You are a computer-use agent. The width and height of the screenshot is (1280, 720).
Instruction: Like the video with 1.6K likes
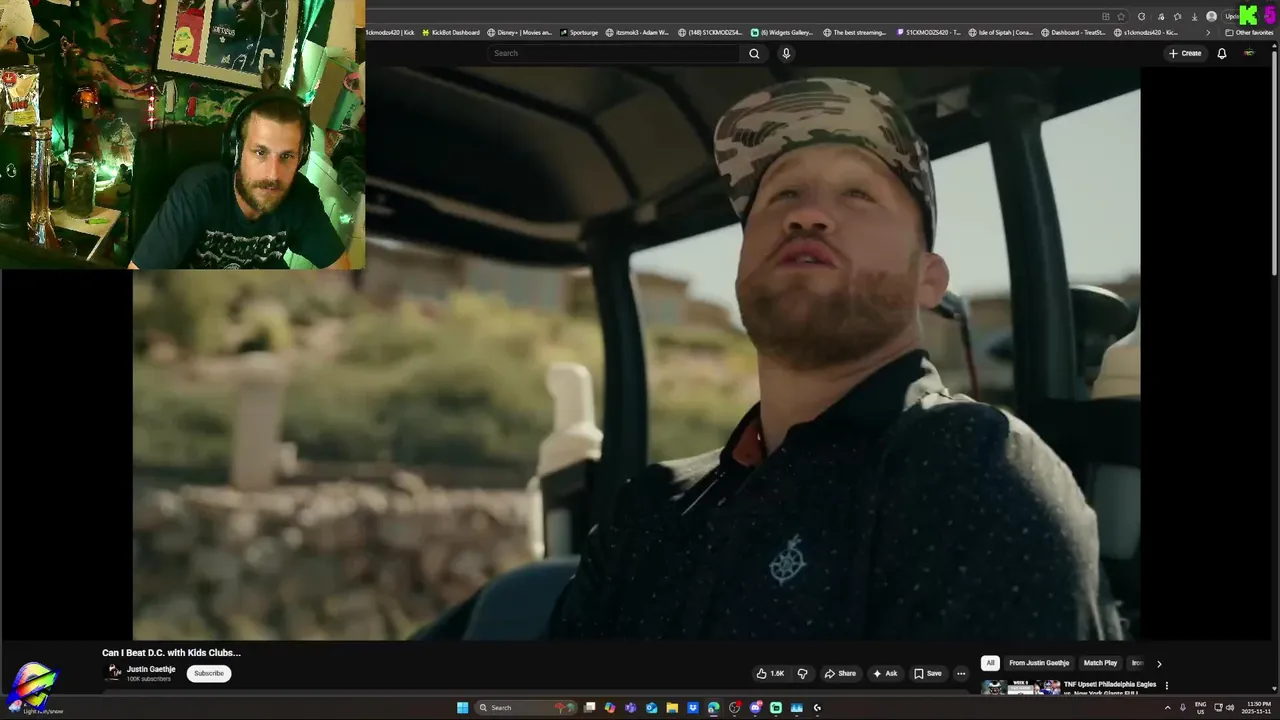click(771, 673)
